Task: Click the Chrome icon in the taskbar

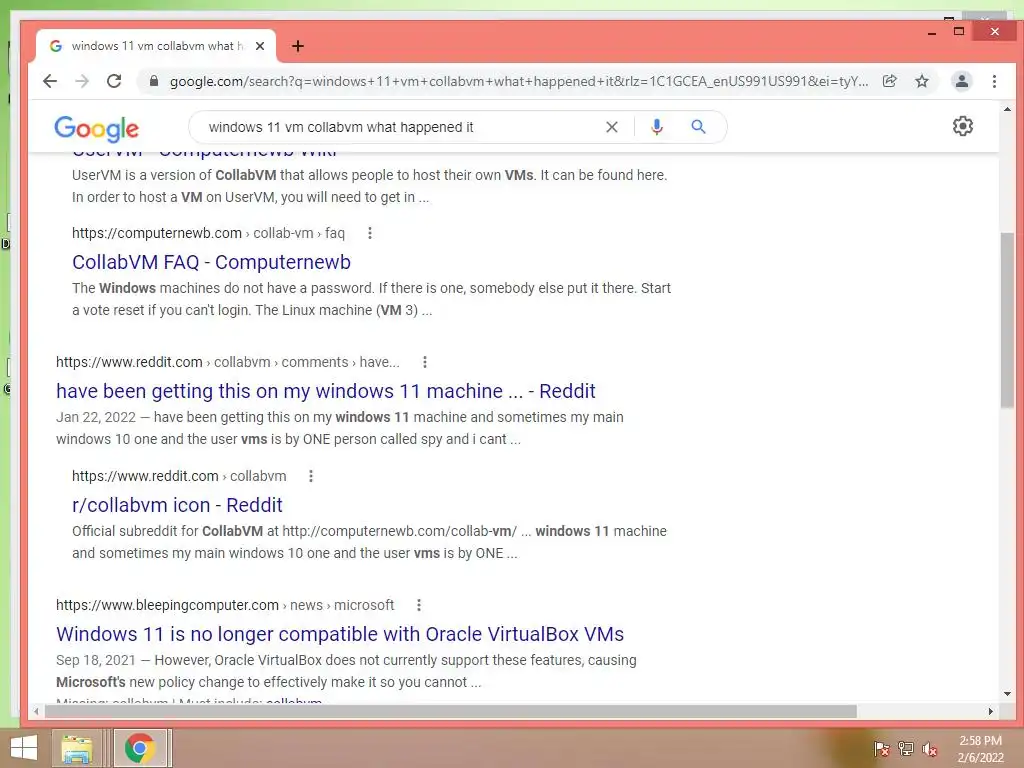Action: (140, 748)
